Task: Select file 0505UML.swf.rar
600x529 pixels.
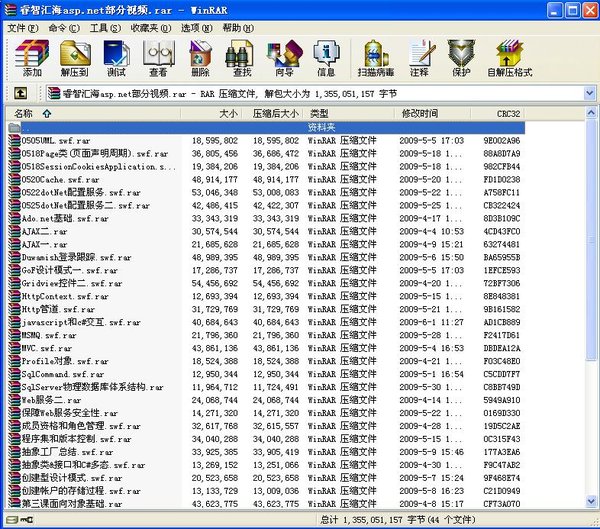Action: point(265,140)
